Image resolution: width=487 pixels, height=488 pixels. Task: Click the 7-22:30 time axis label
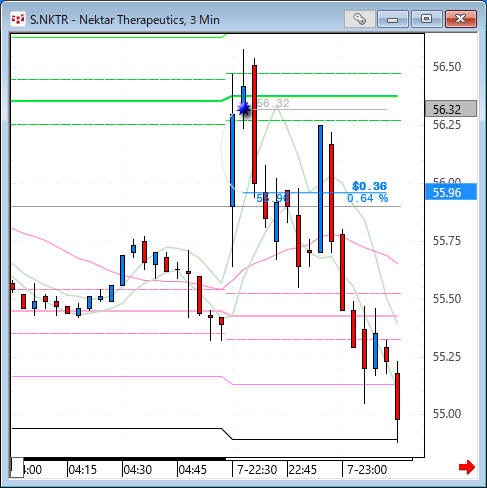(x=257, y=470)
